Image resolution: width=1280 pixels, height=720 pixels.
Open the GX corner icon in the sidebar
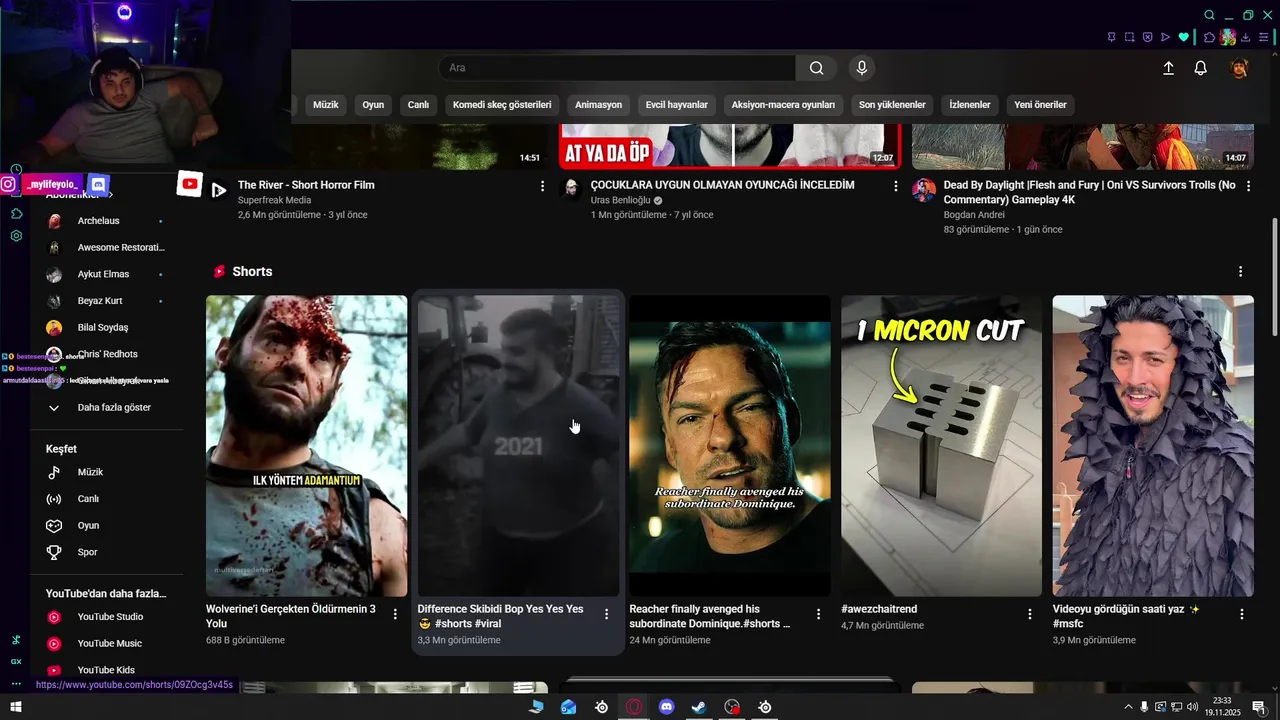(x=16, y=661)
